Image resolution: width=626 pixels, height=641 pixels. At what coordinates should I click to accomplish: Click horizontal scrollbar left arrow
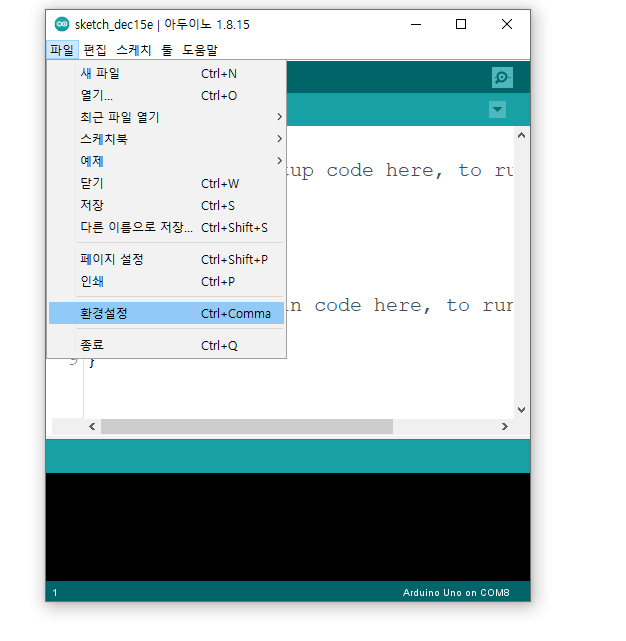point(92,426)
